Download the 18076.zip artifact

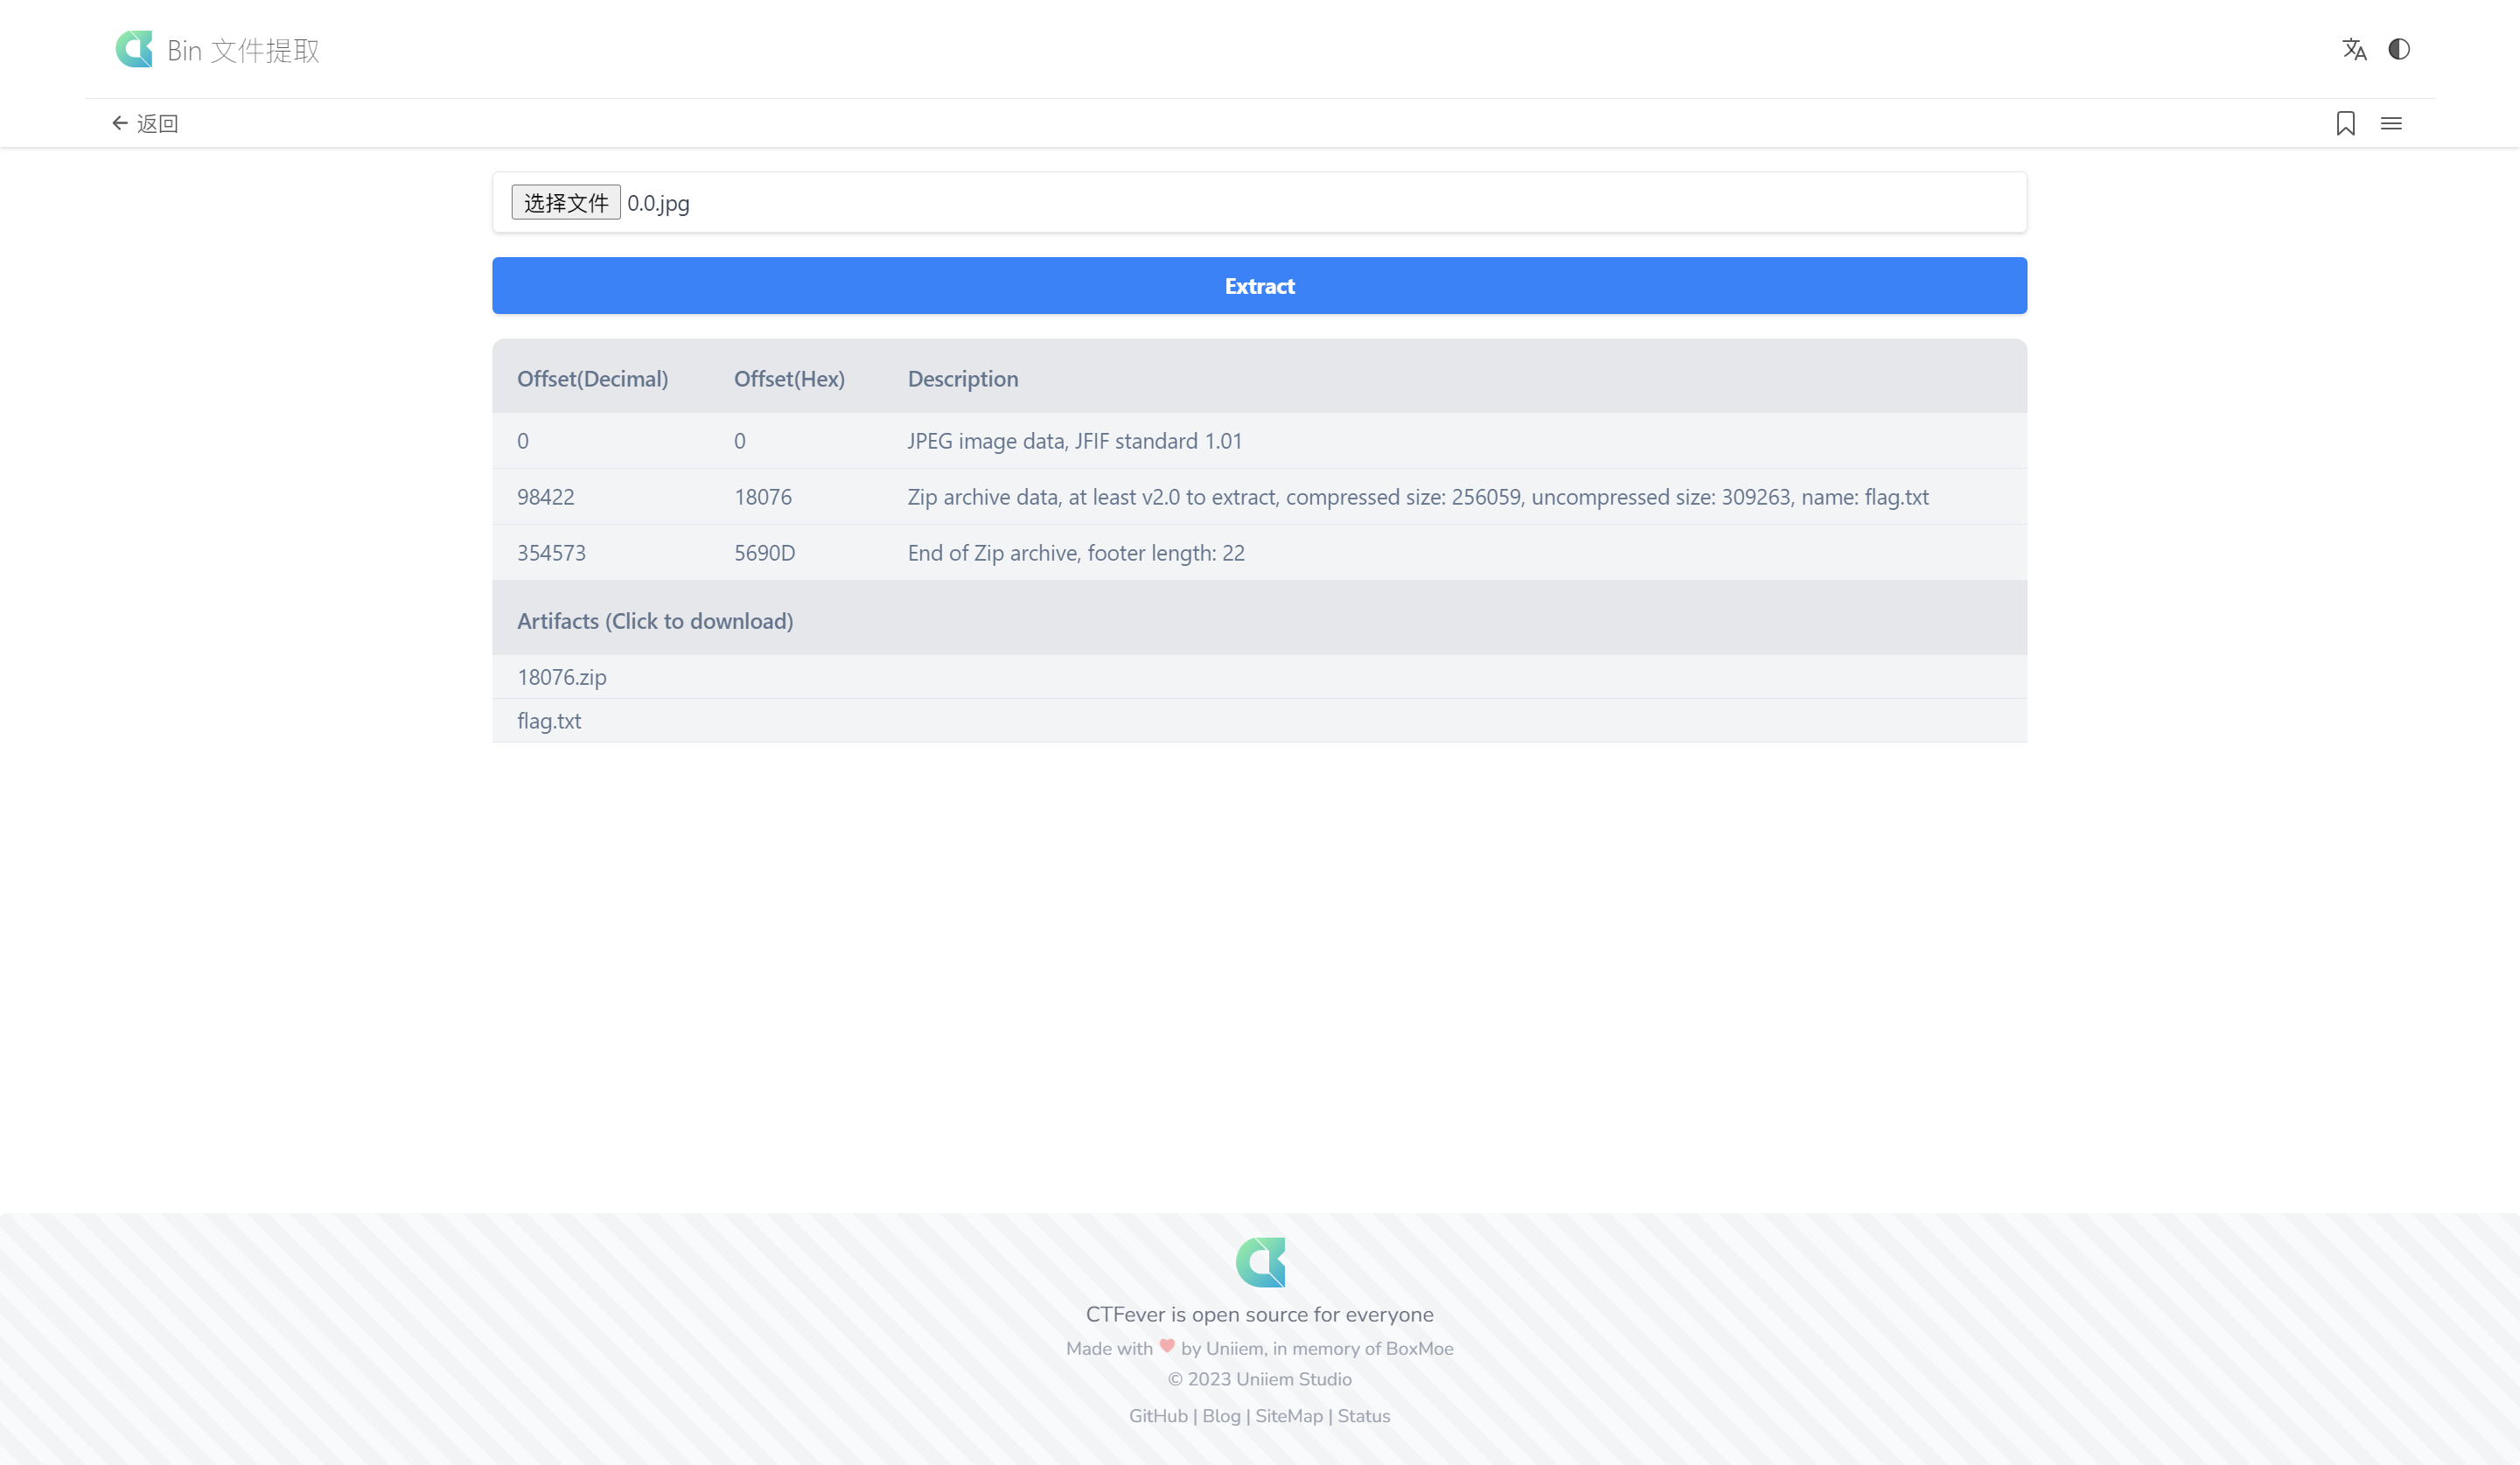(562, 677)
